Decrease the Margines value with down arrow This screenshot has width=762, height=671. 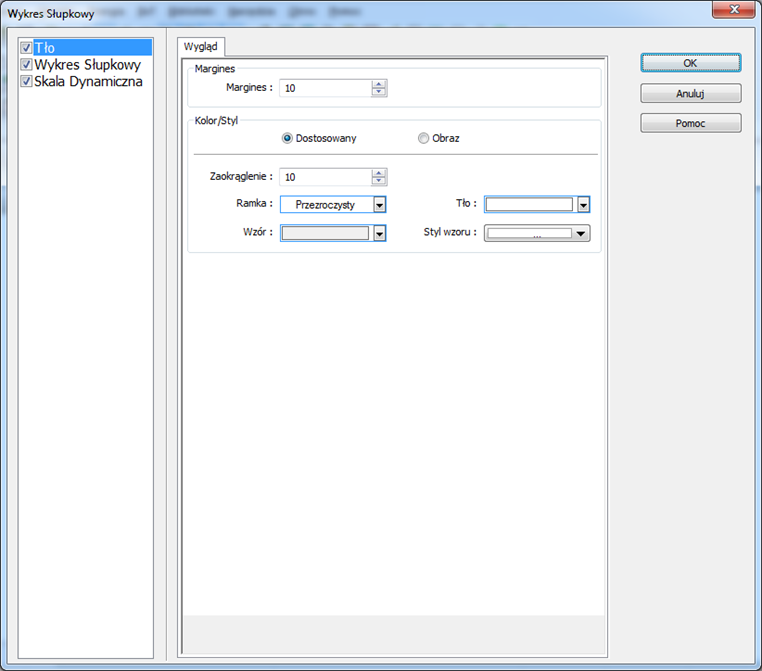pyautogui.click(x=379, y=92)
